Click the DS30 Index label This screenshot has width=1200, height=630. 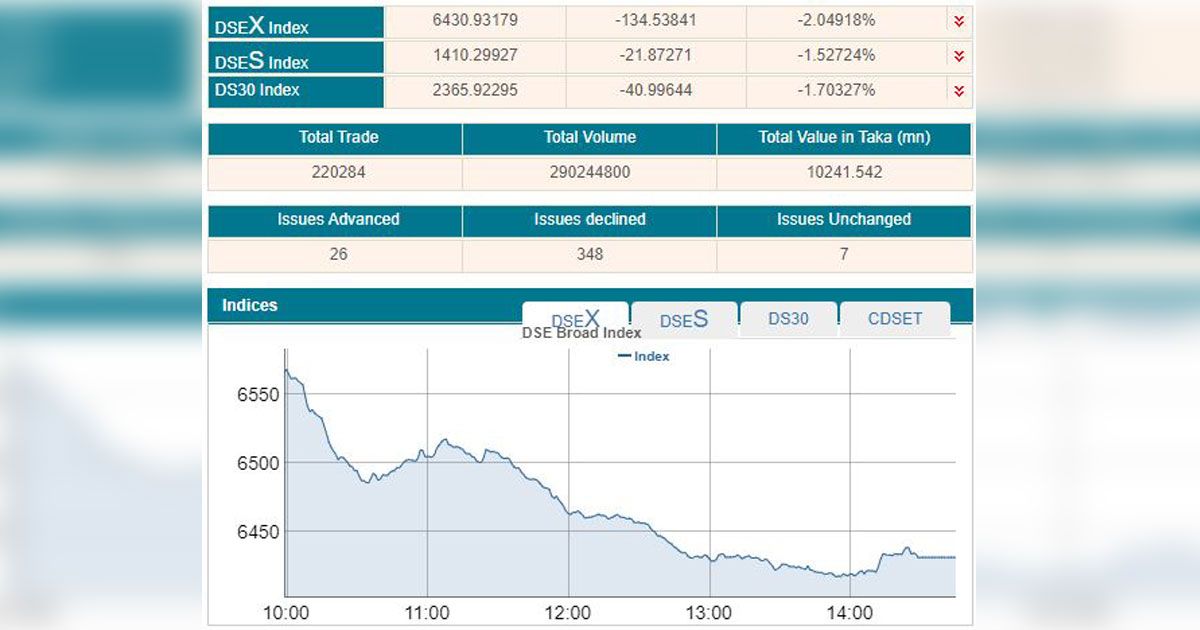point(257,90)
